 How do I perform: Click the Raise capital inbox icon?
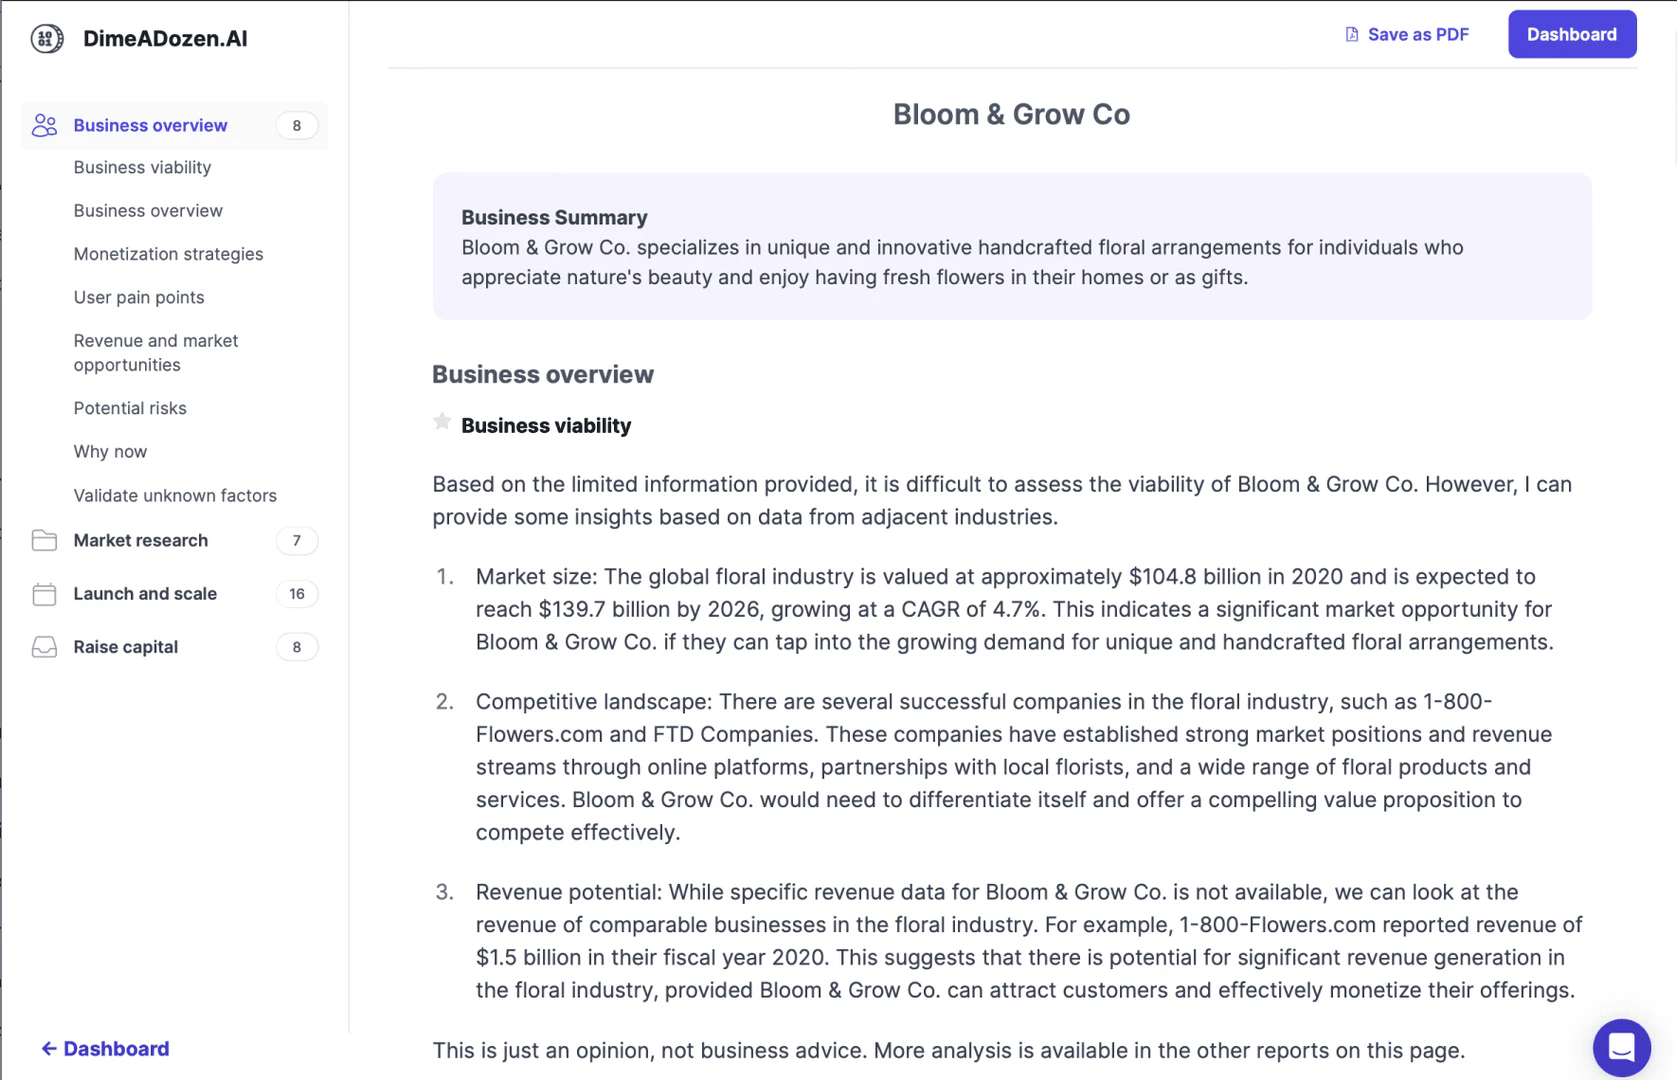pyautogui.click(x=44, y=647)
